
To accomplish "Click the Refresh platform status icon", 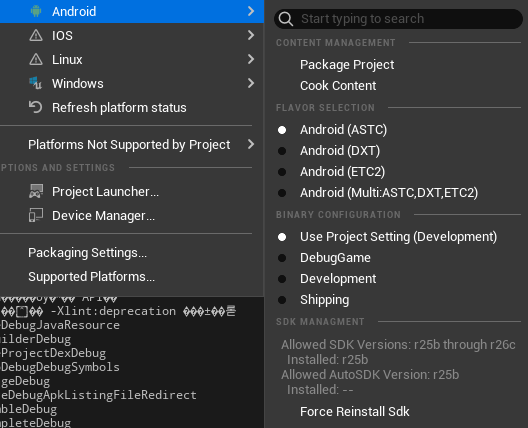I will [x=36, y=107].
